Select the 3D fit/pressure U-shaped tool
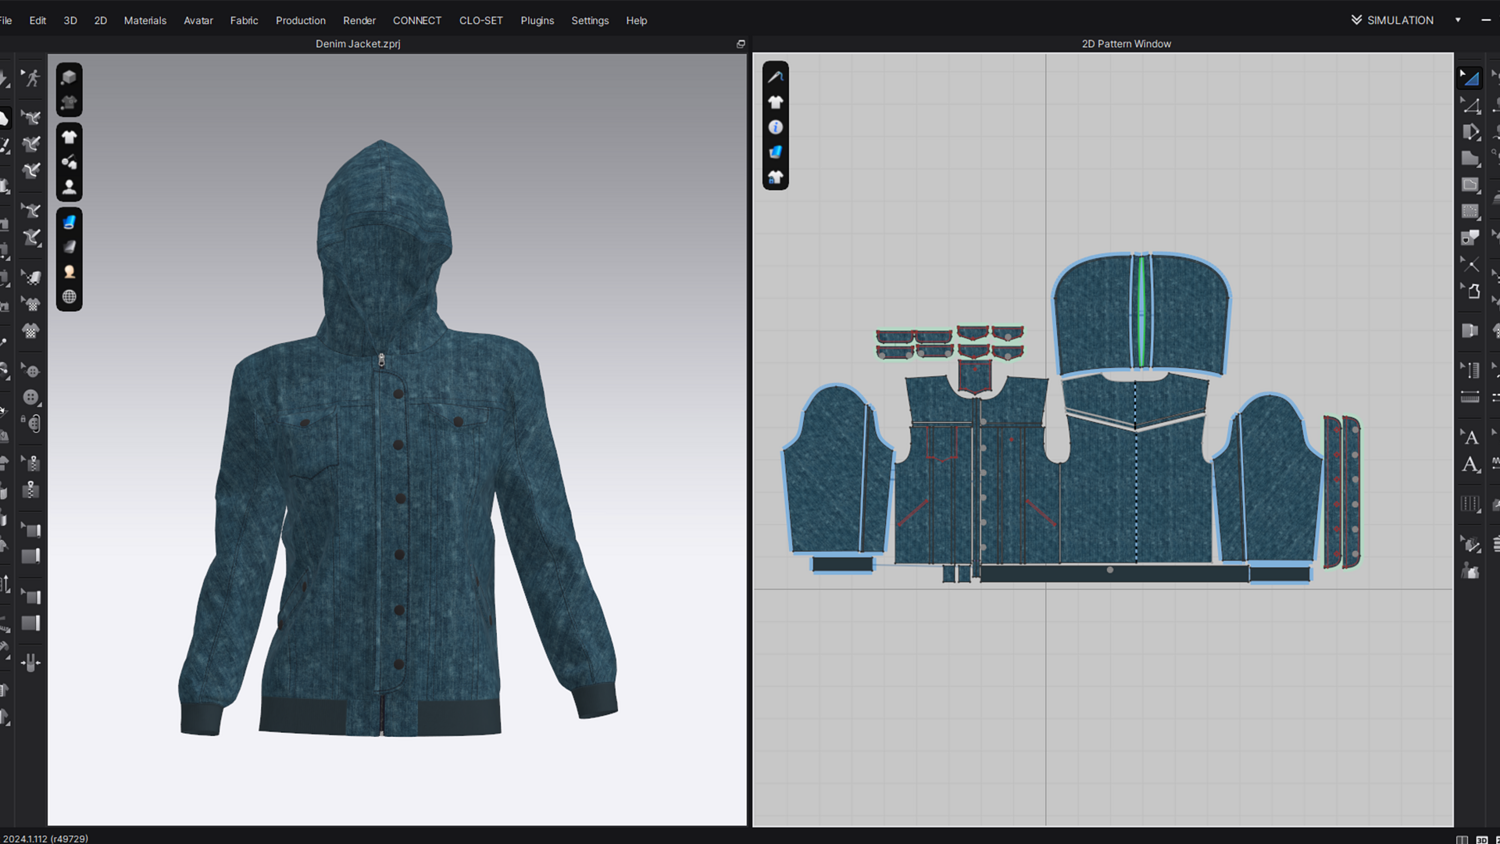Viewport: 1500px width, 844px height. pyautogui.click(x=32, y=662)
